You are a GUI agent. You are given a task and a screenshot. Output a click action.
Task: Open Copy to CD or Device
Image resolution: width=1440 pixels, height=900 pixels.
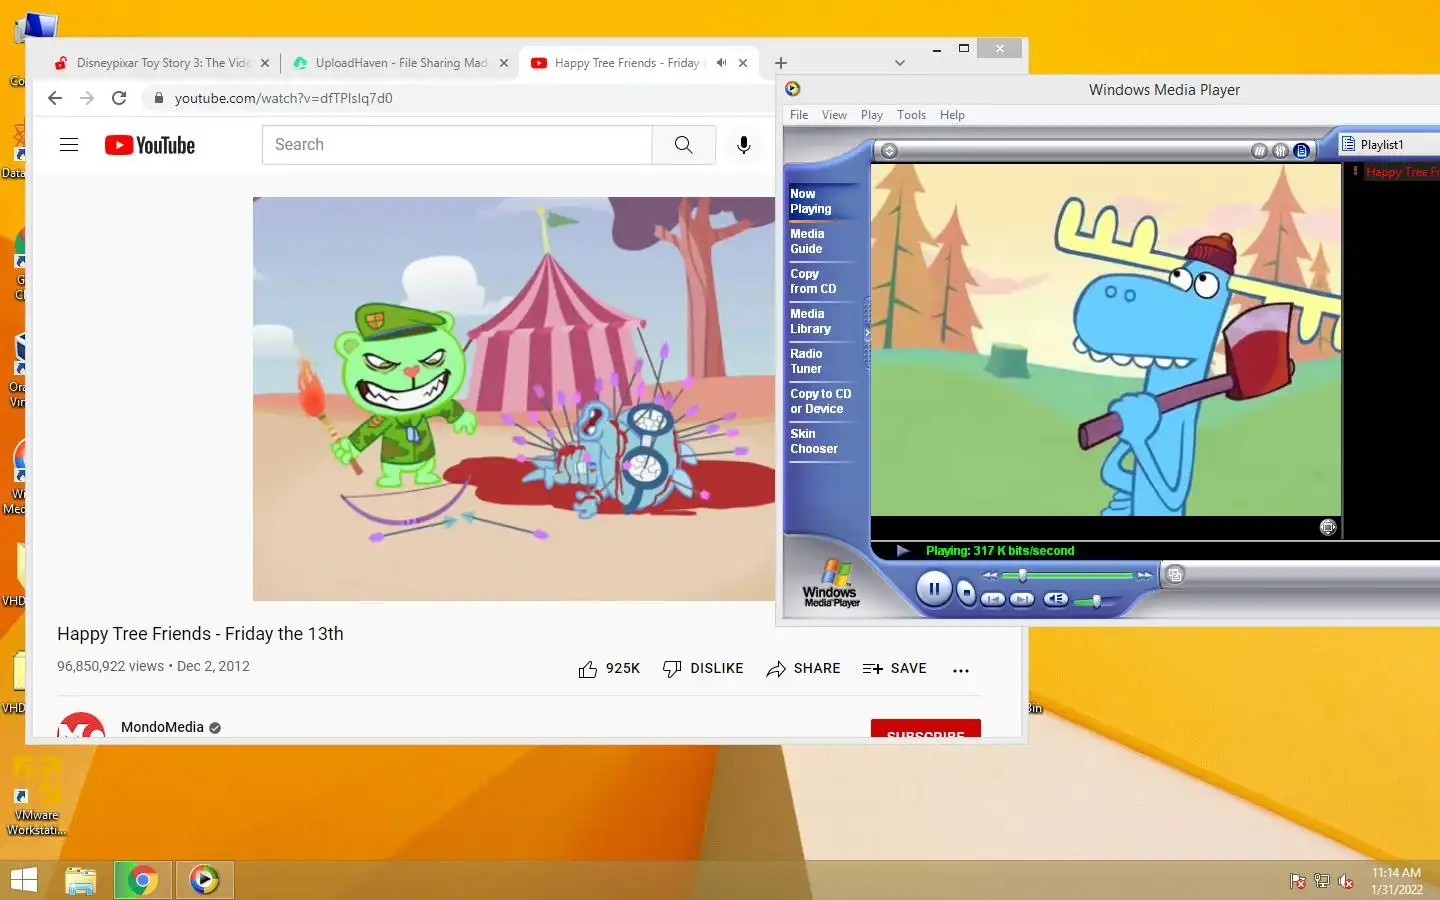(x=823, y=401)
